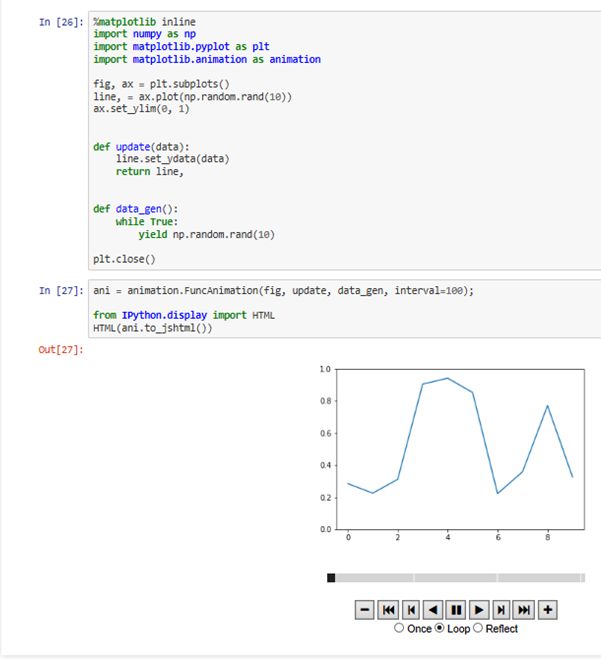Screen dimensions: 601x659
Task: Click the line 'def update(data):'
Action: (x=141, y=147)
